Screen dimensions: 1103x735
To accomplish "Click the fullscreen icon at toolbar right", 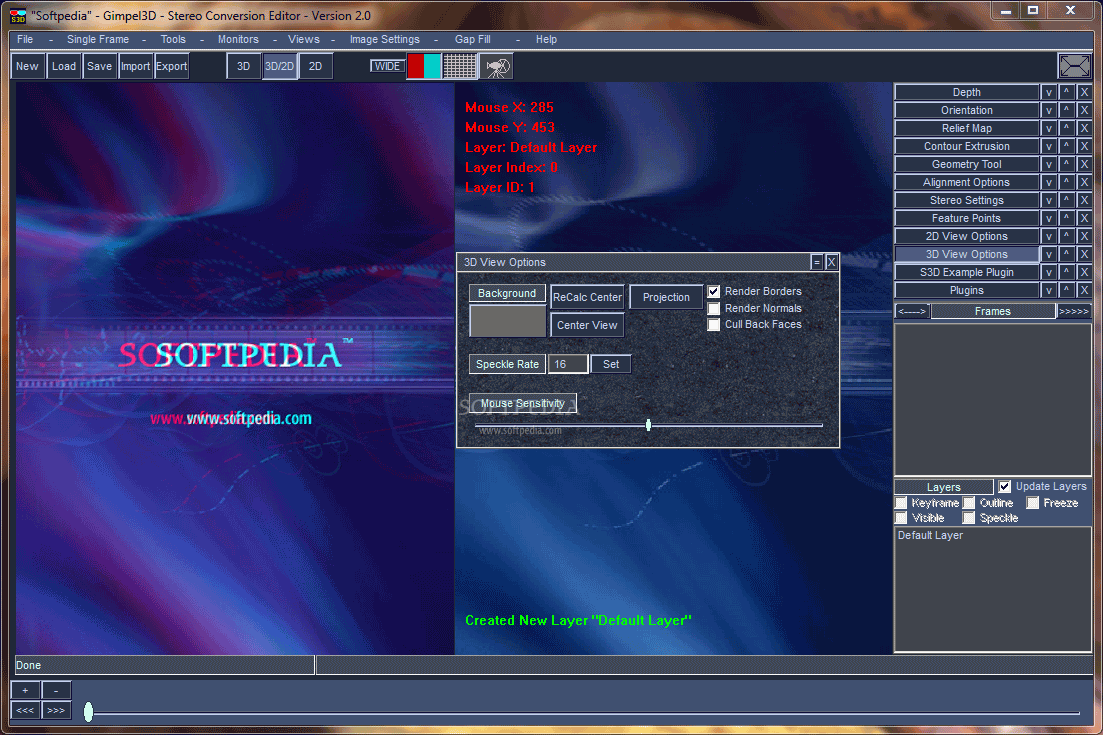I will click(1074, 66).
